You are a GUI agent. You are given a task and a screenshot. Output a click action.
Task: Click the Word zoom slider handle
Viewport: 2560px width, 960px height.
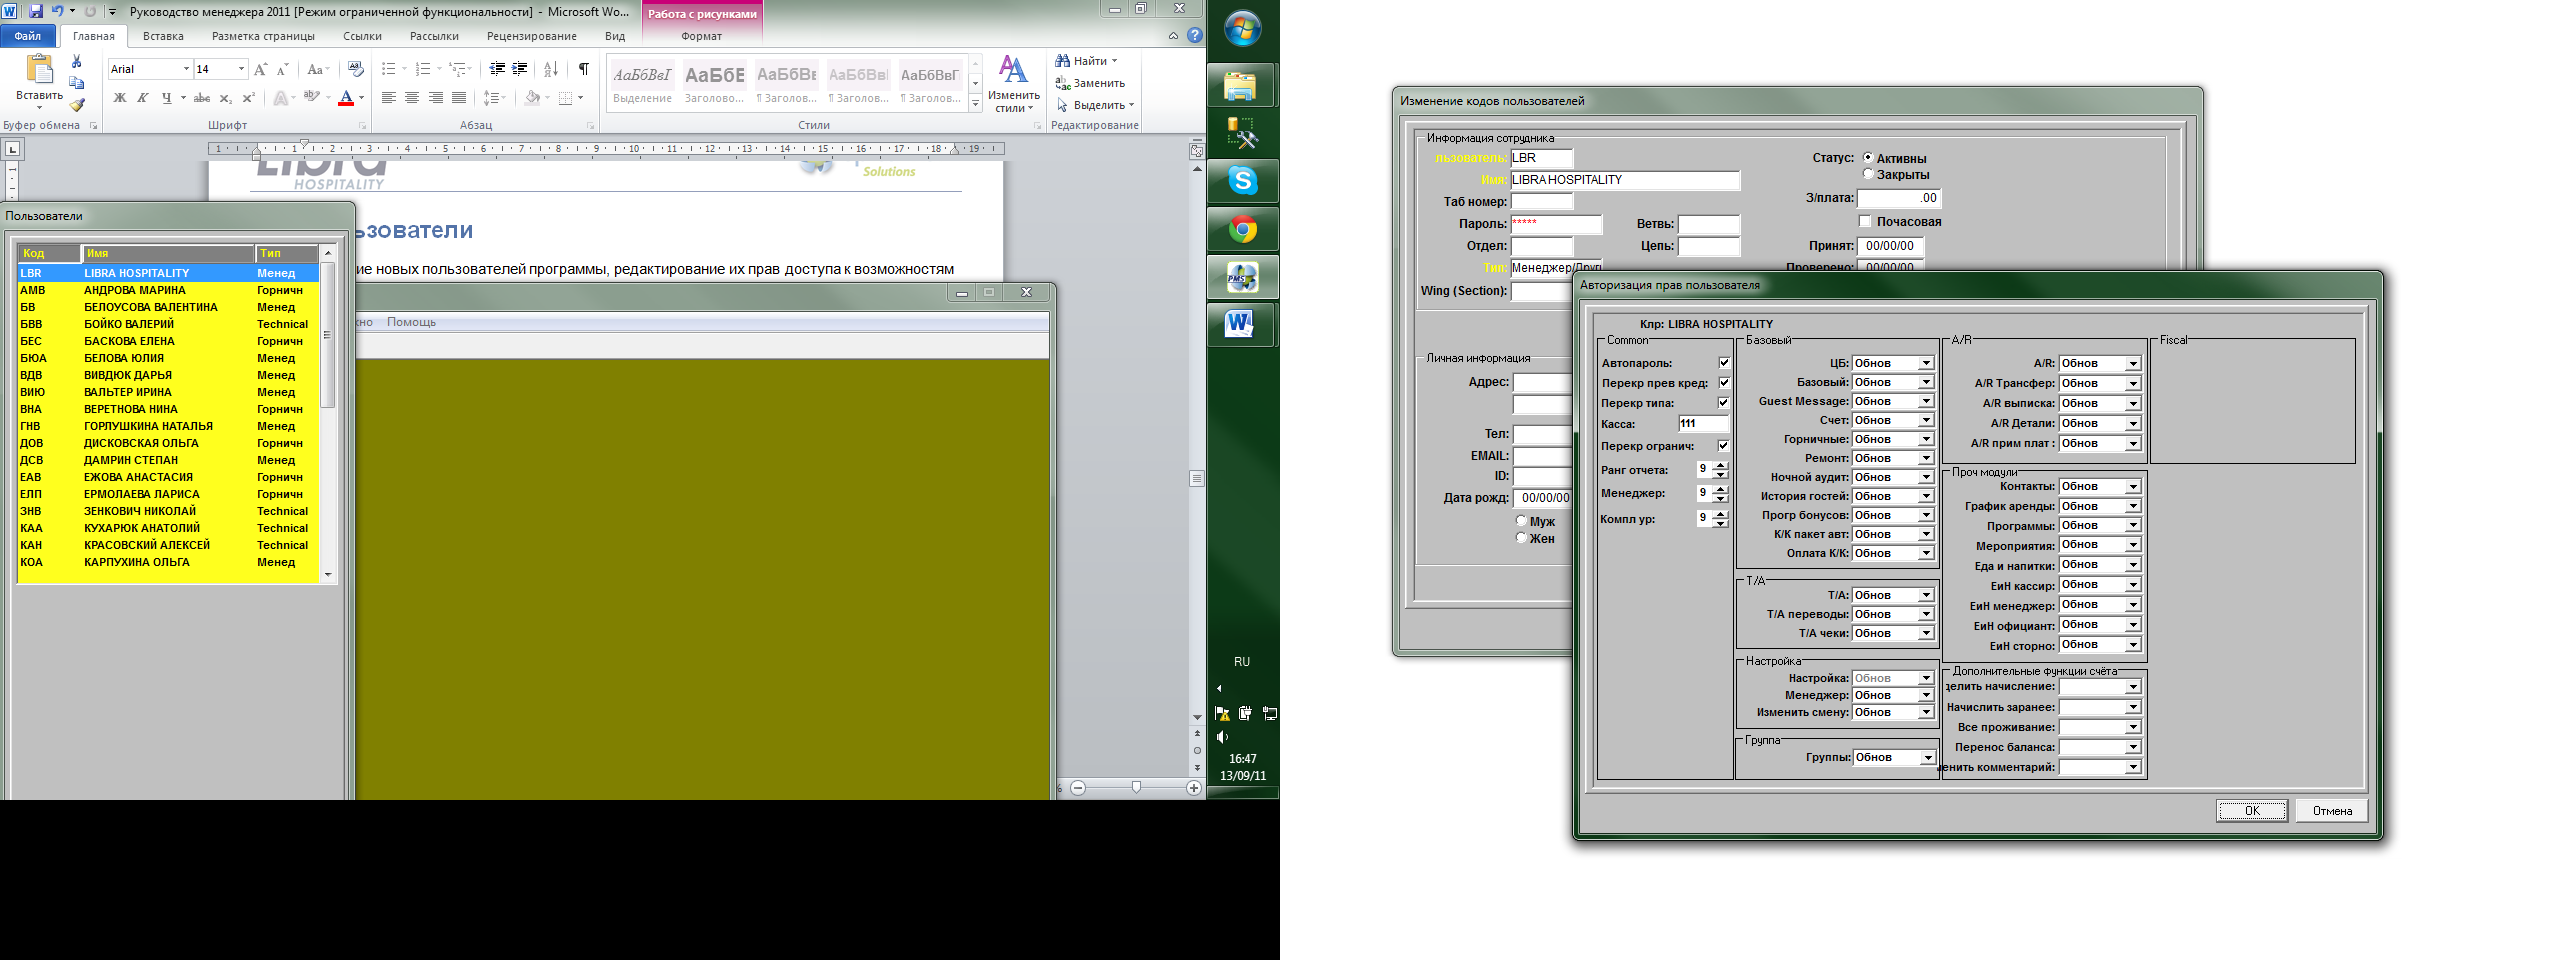1136,788
